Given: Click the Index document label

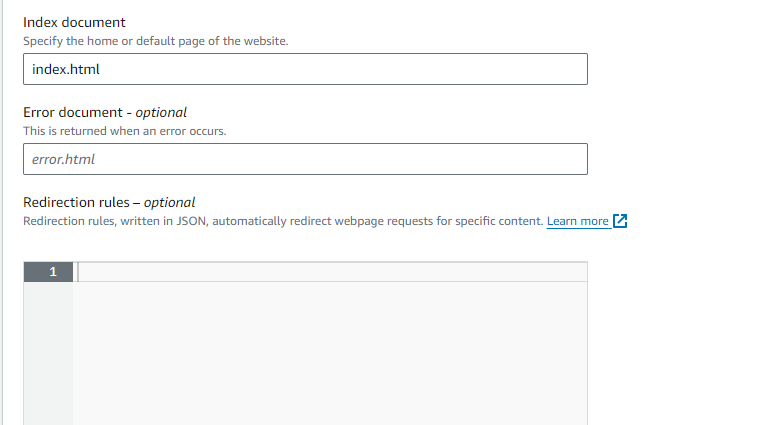Looking at the screenshot, I should click(x=74, y=22).
